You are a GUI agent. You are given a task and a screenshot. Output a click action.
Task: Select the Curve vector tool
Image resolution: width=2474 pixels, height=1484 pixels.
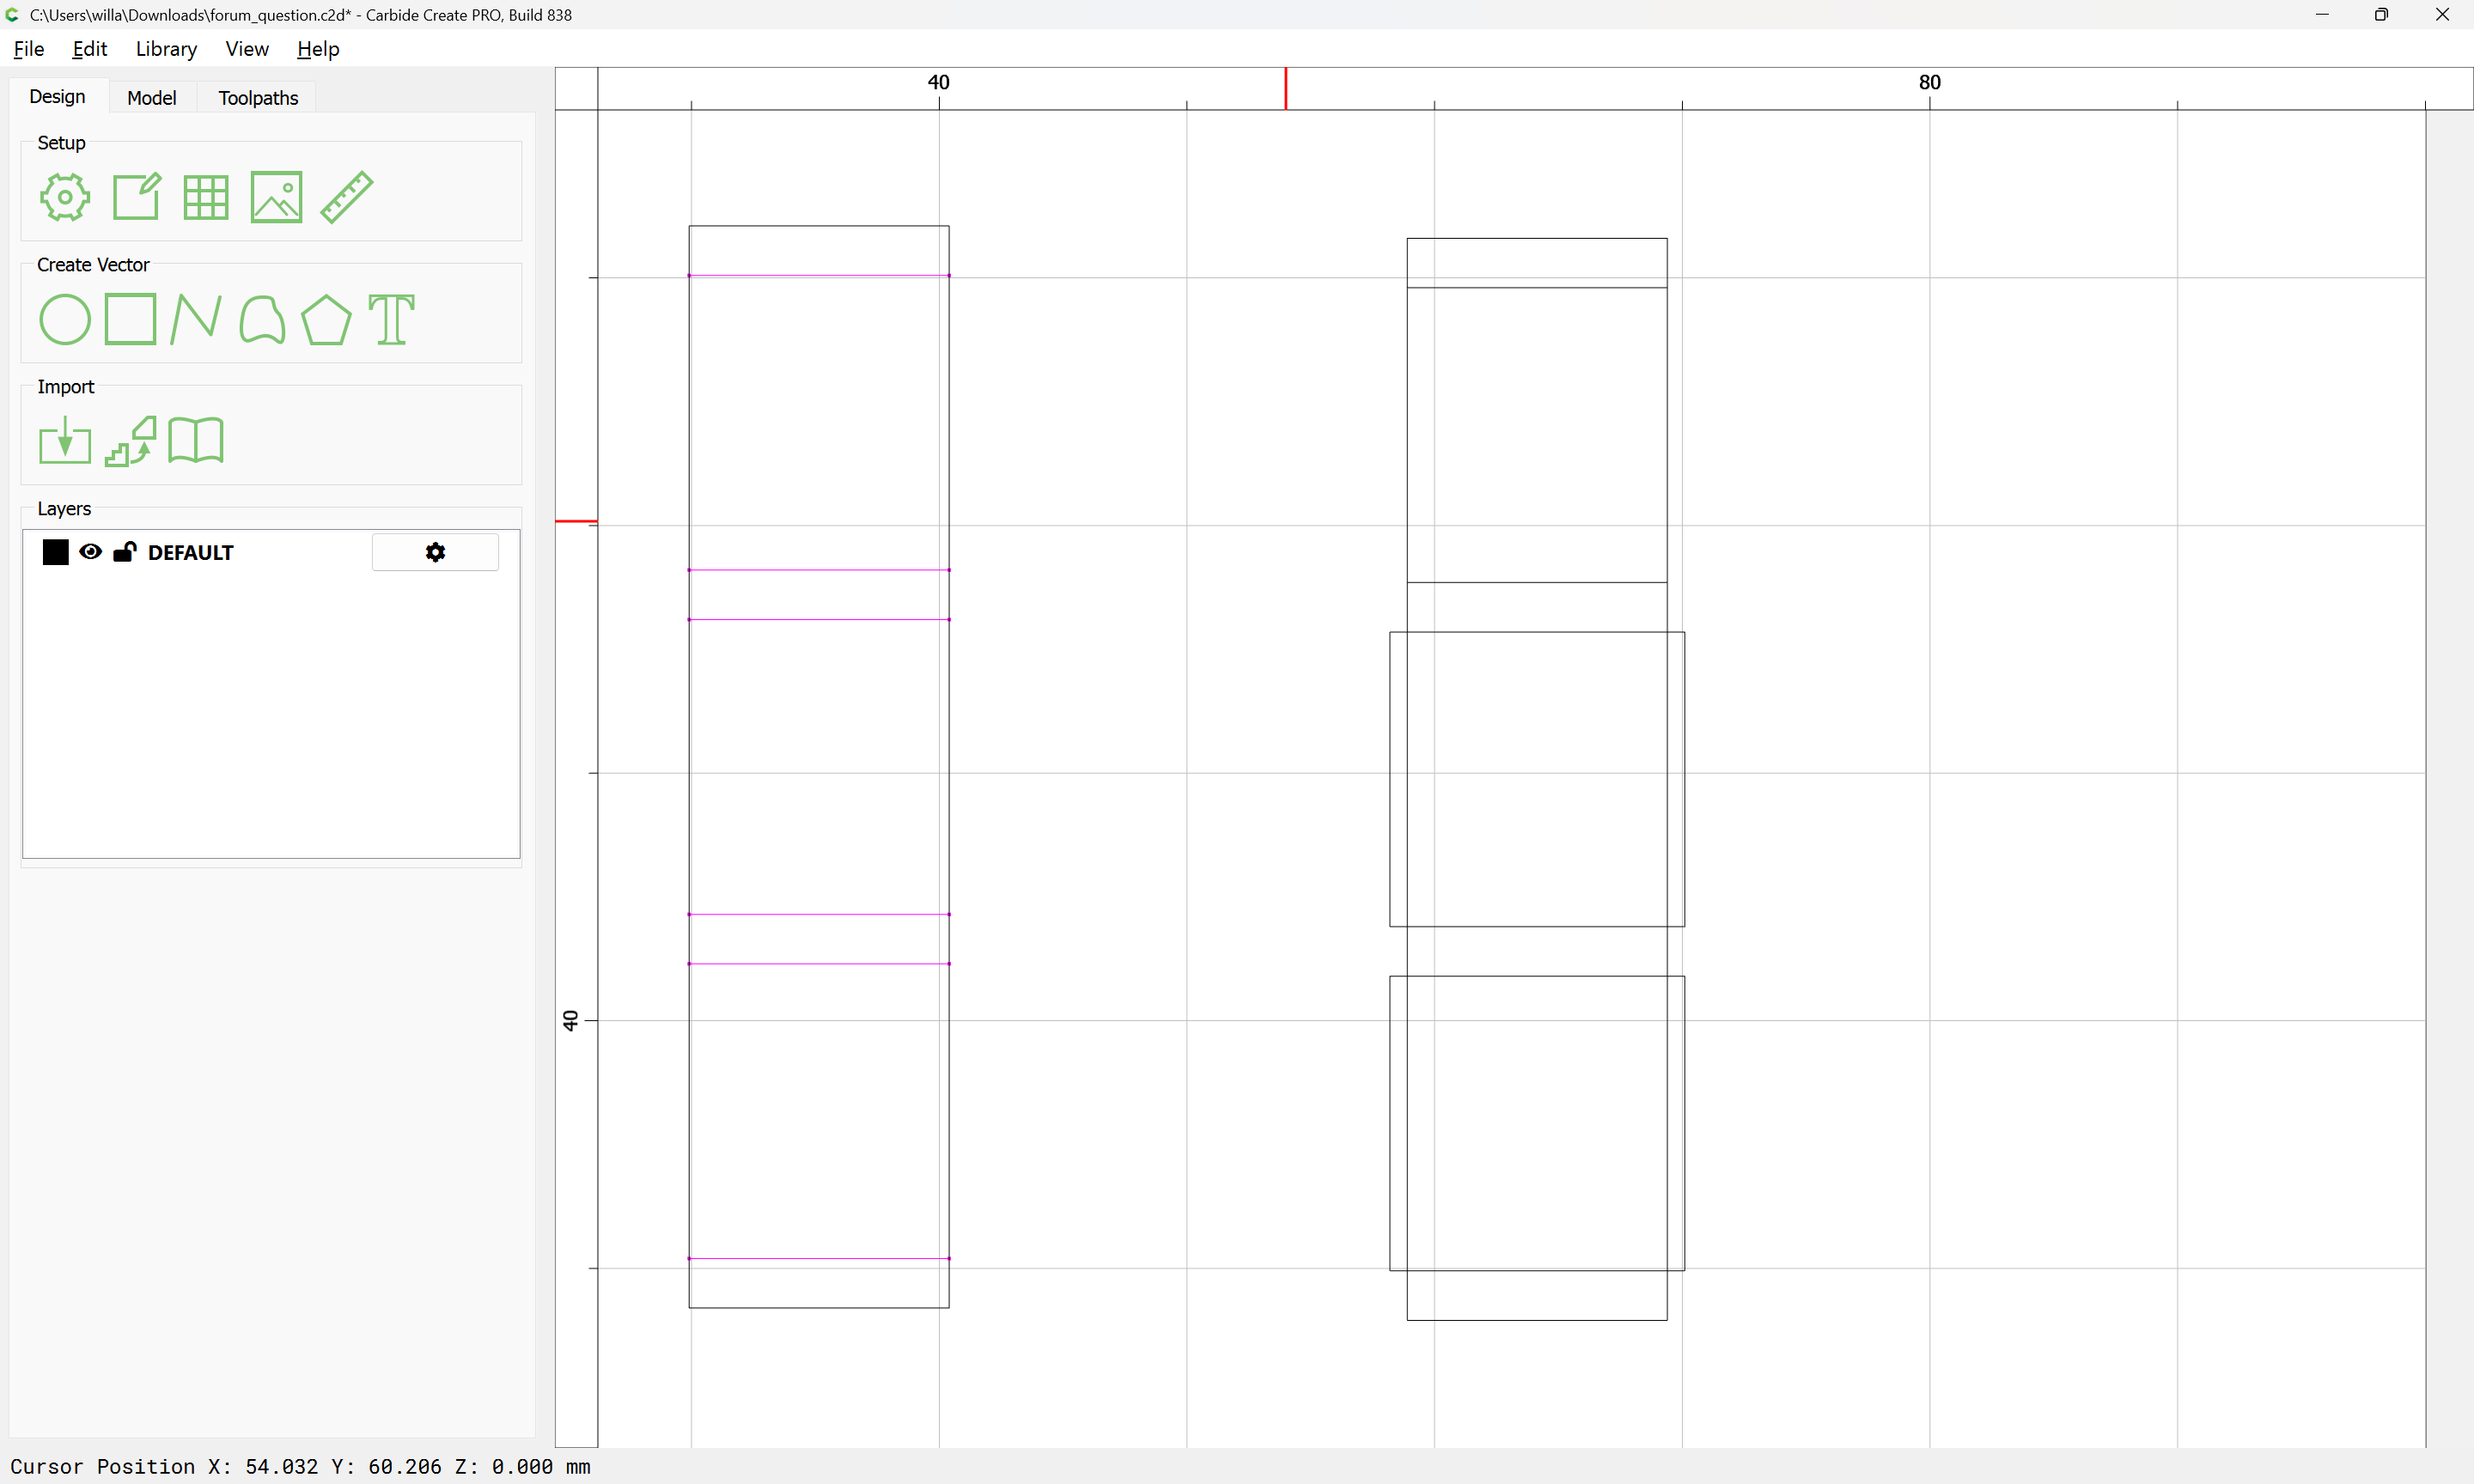pos(262,319)
